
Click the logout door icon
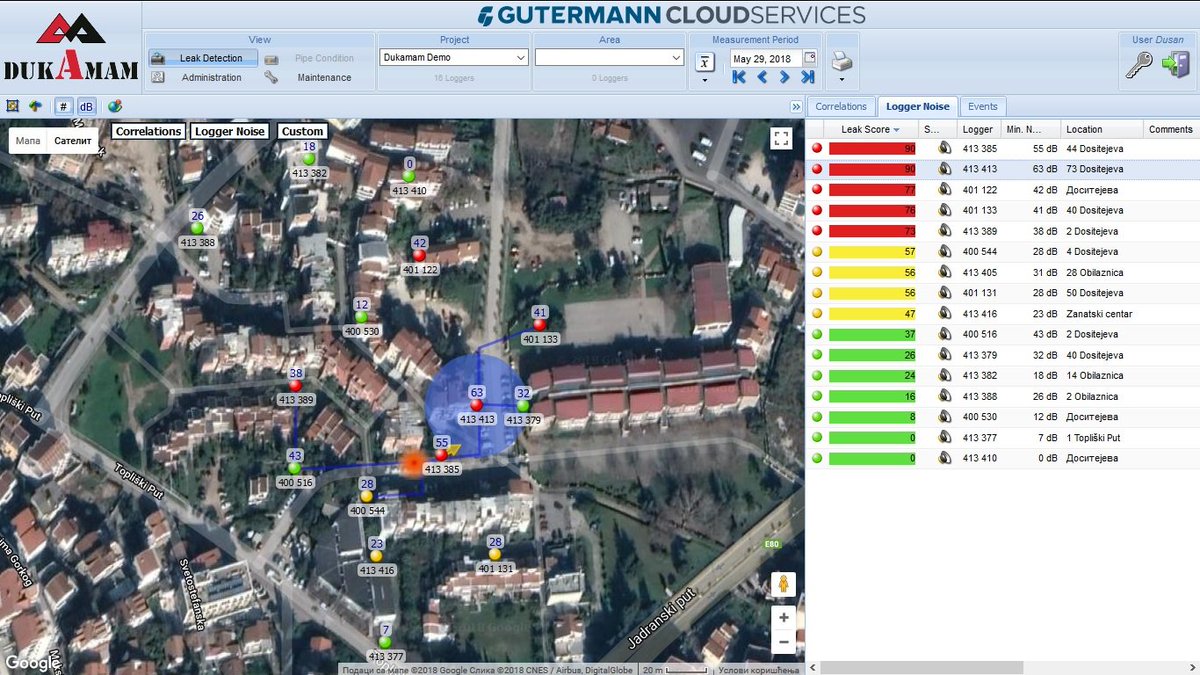click(x=1174, y=65)
